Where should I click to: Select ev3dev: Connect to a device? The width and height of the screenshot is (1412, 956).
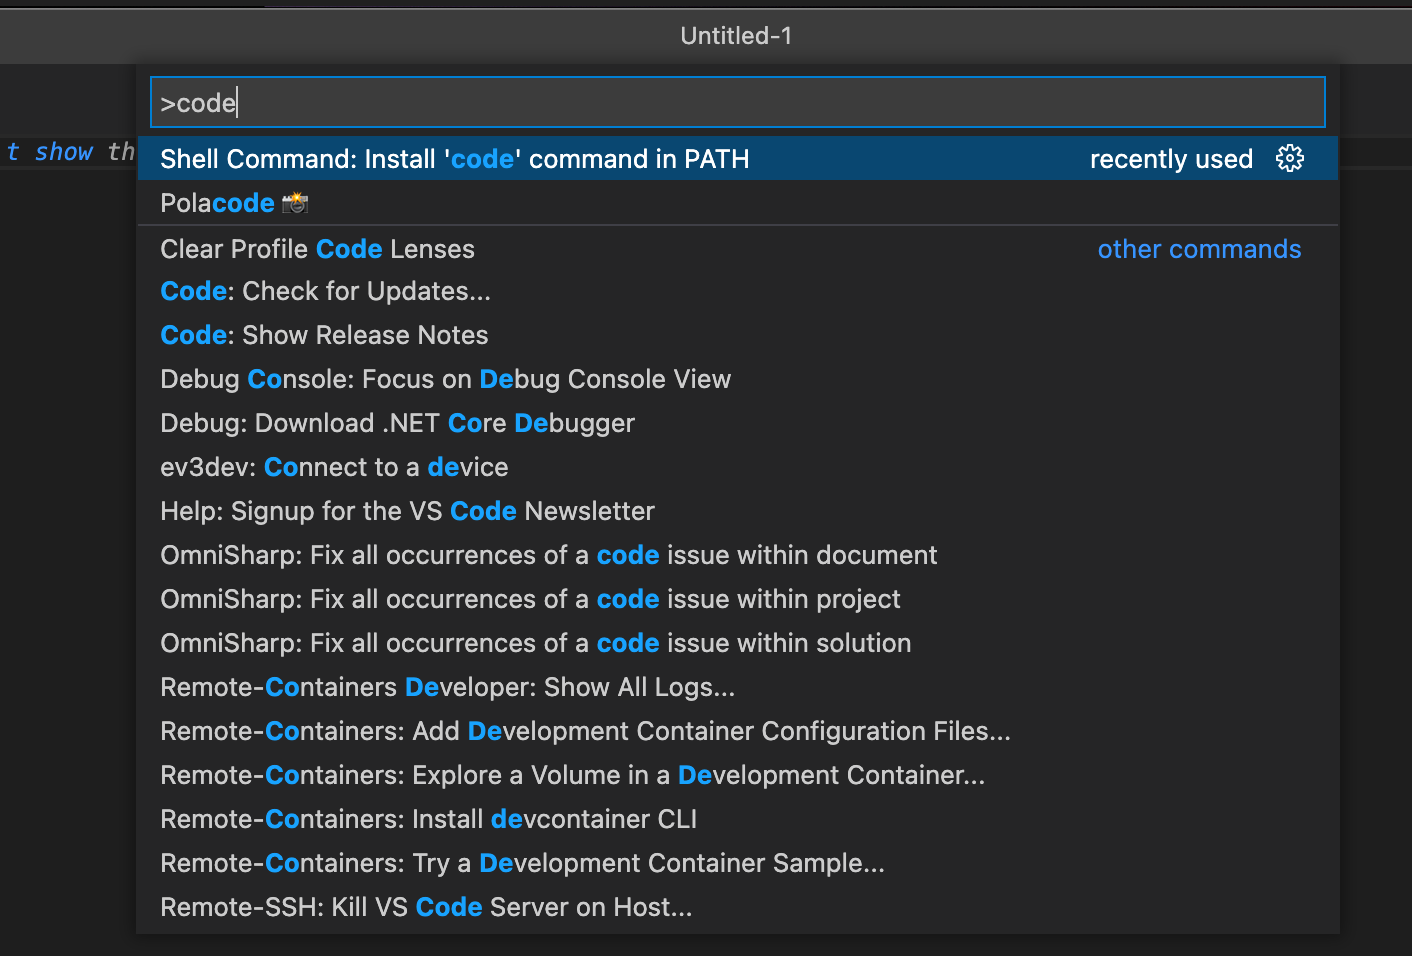click(738, 467)
